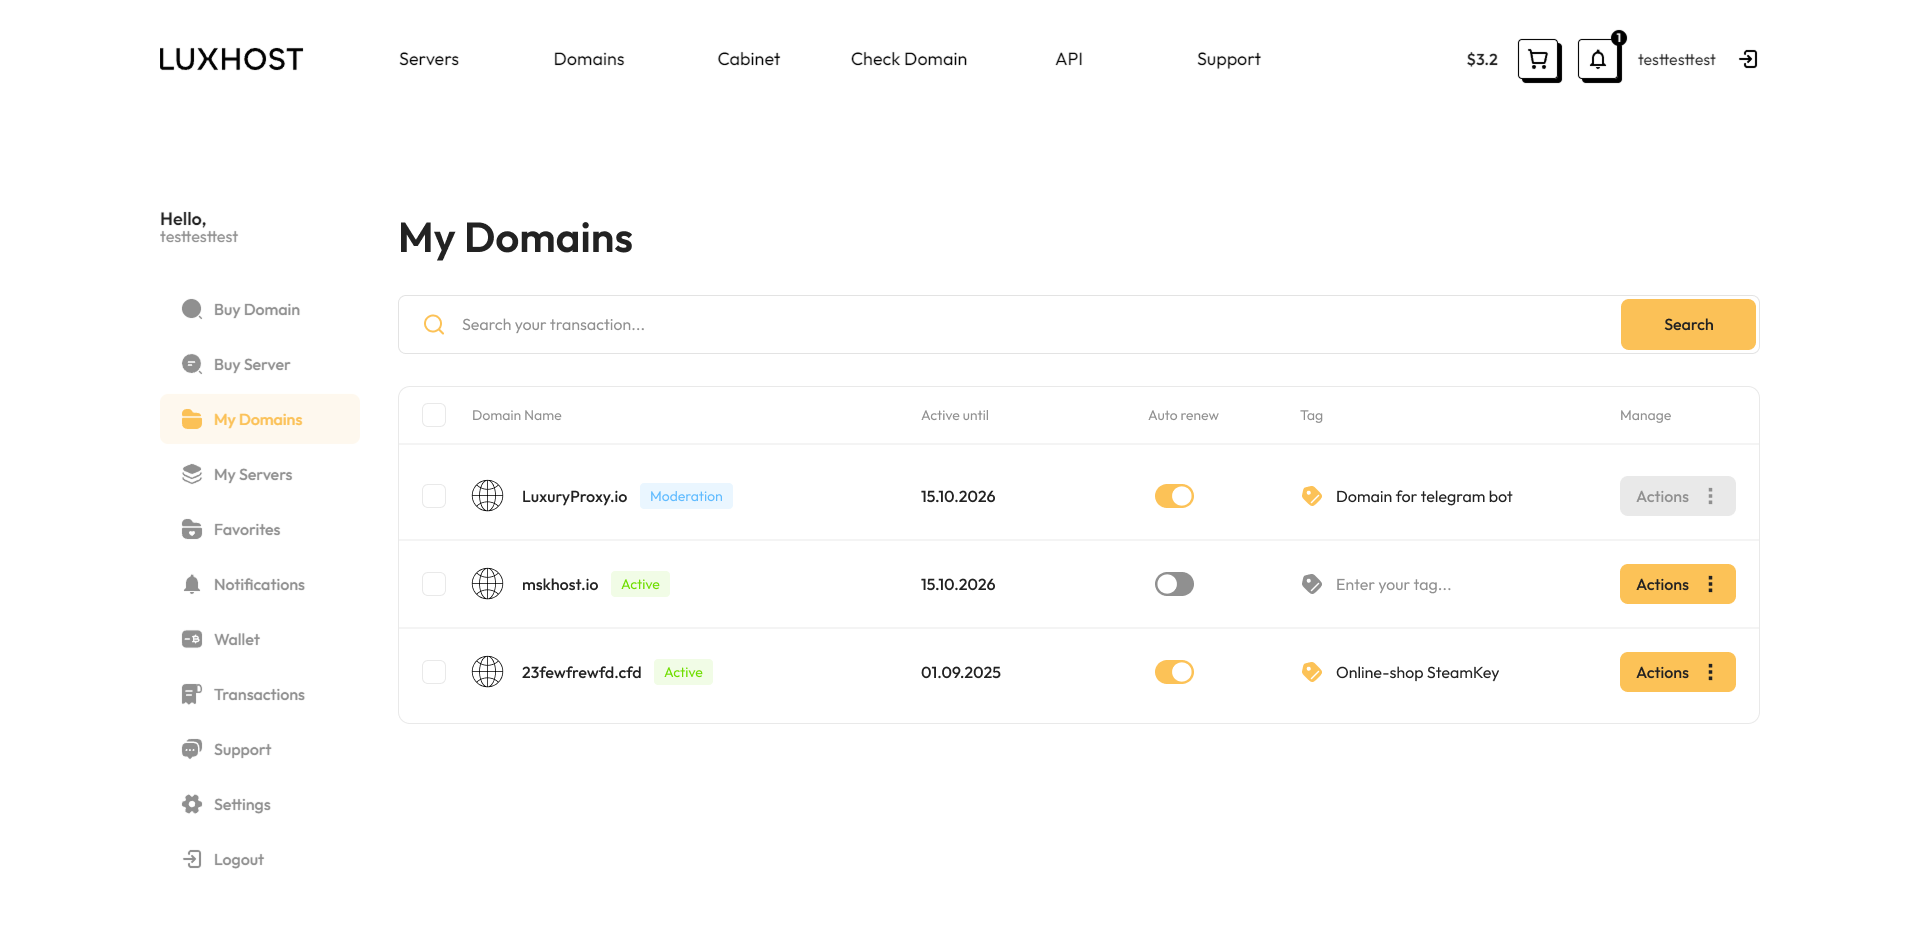Open Actions menu for LuxuryProxy.io

(1677, 496)
